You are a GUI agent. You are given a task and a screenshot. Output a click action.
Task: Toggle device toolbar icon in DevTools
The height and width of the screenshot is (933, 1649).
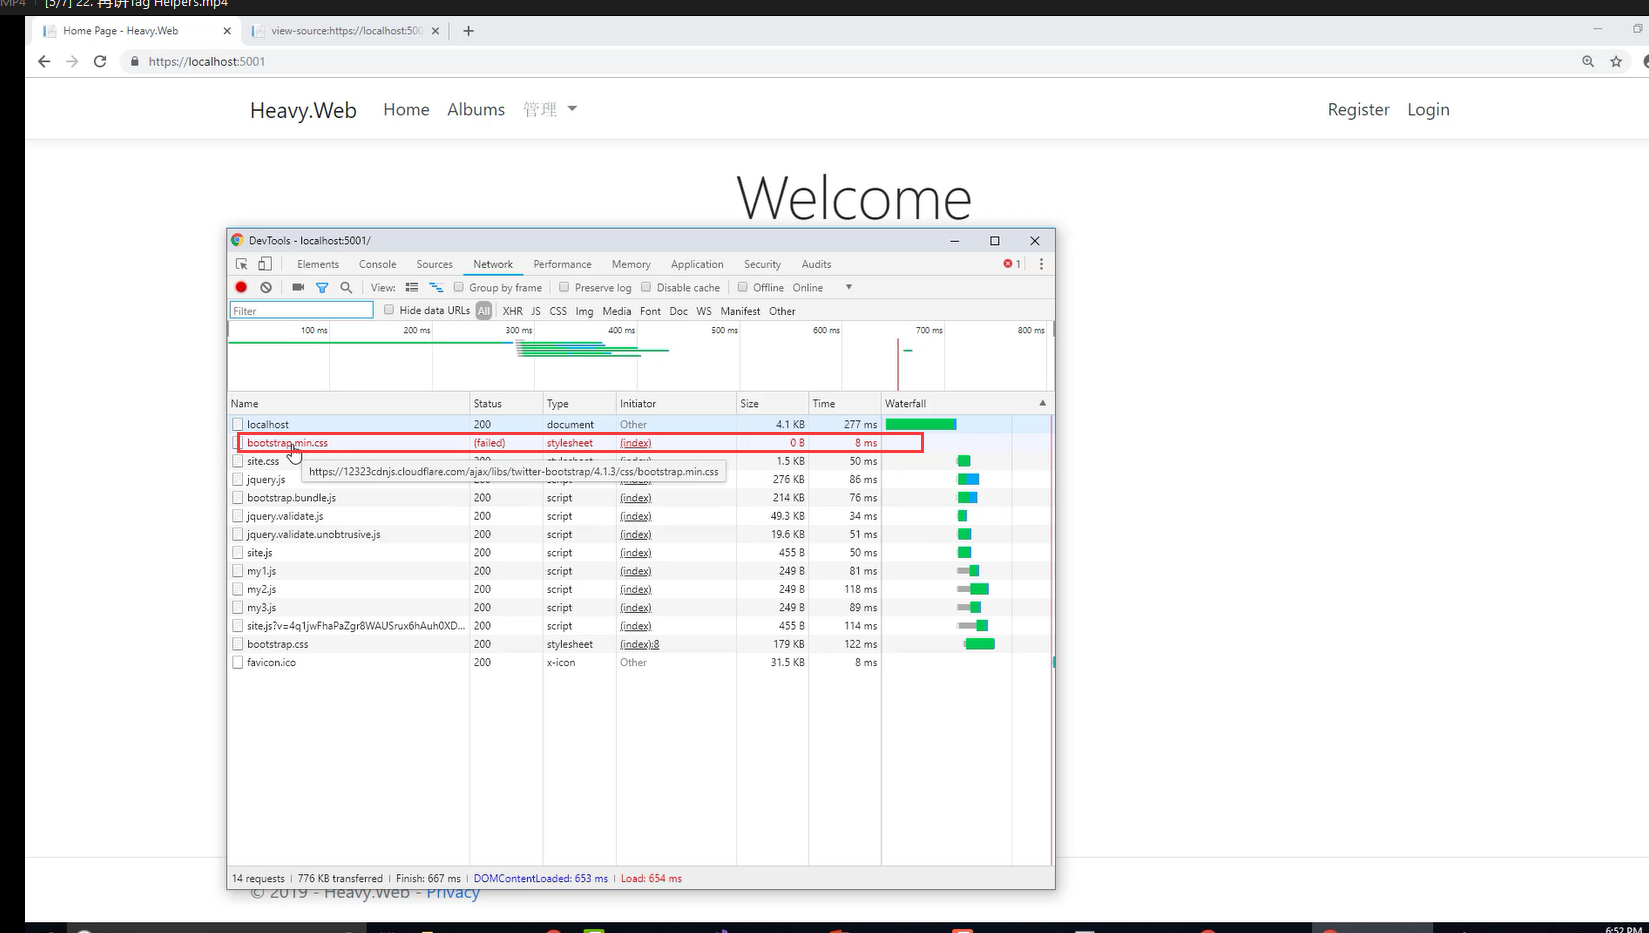[x=265, y=264]
